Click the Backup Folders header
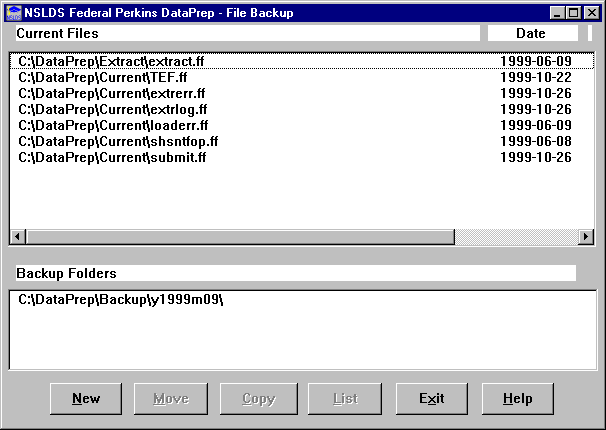This screenshot has height=430, width=606. pos(296,273)
